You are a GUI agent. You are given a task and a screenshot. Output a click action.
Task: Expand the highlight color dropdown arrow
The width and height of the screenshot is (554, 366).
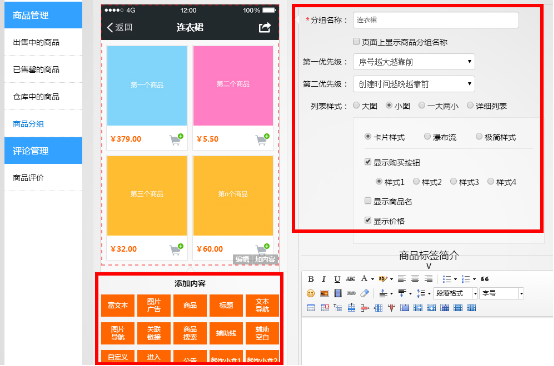coord(391,279)
